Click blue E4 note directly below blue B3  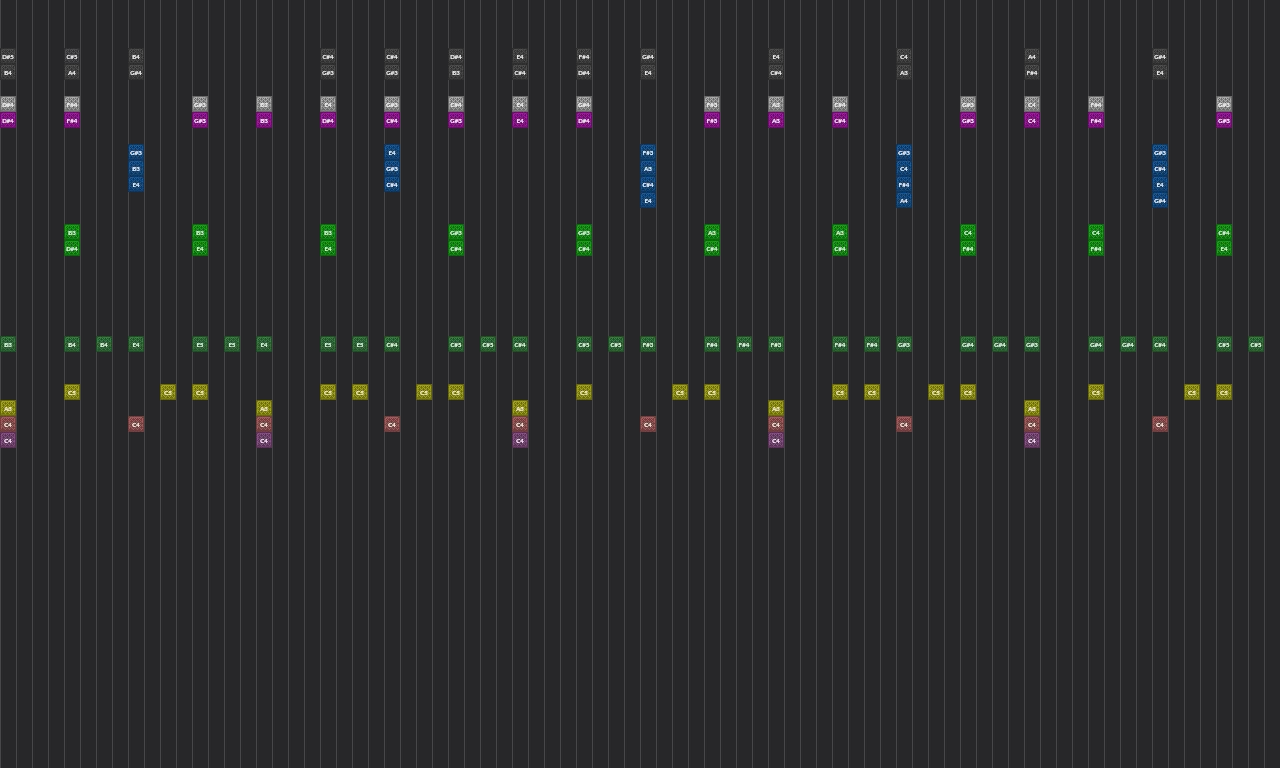pyautogui.click(x=136, y=185)
